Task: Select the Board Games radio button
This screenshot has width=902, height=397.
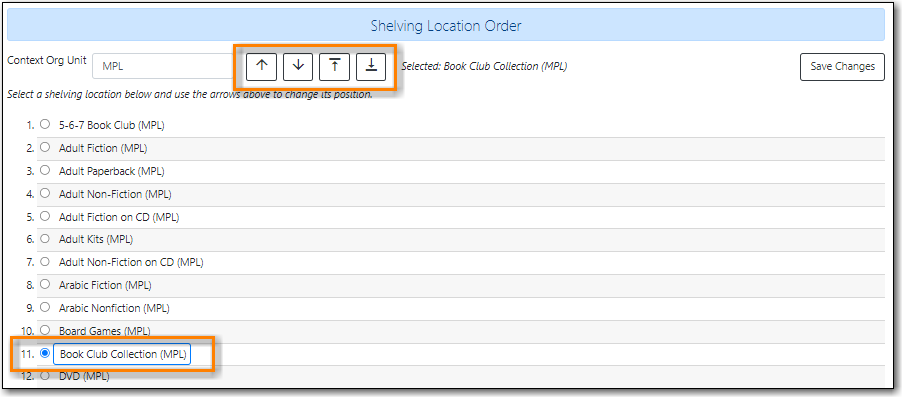Action: tap(45, 330)
